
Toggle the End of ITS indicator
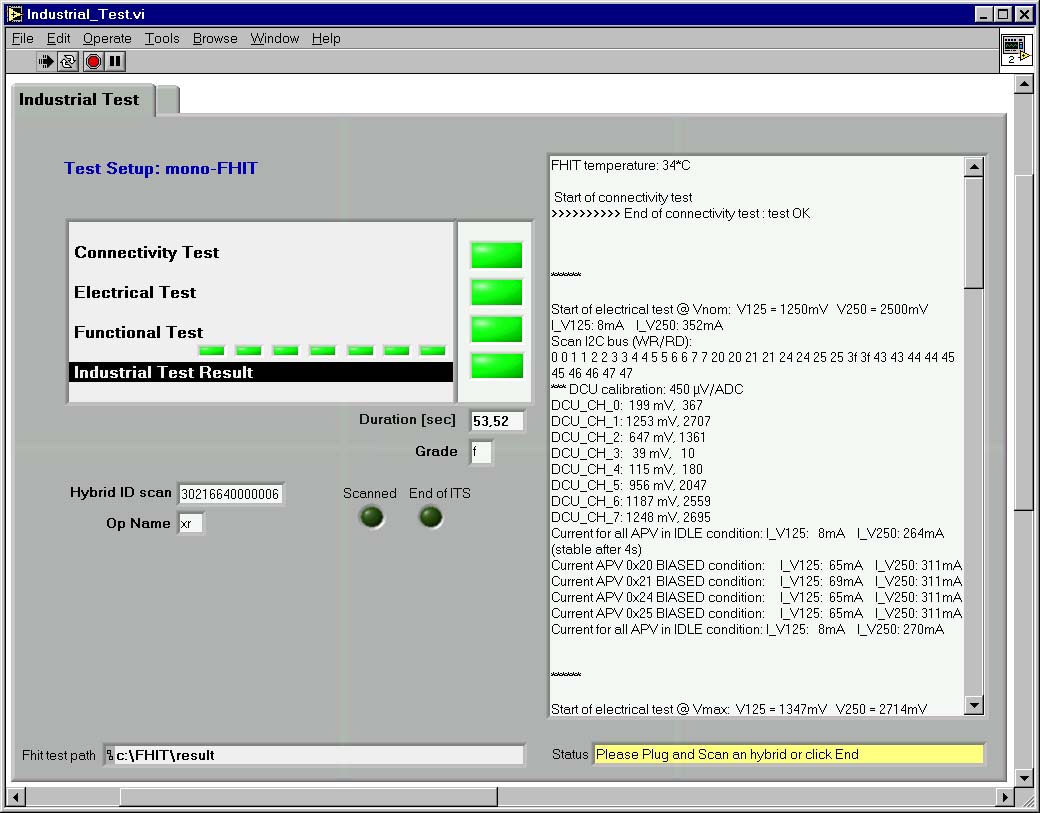pyautogui.click(x=430, y=517)
